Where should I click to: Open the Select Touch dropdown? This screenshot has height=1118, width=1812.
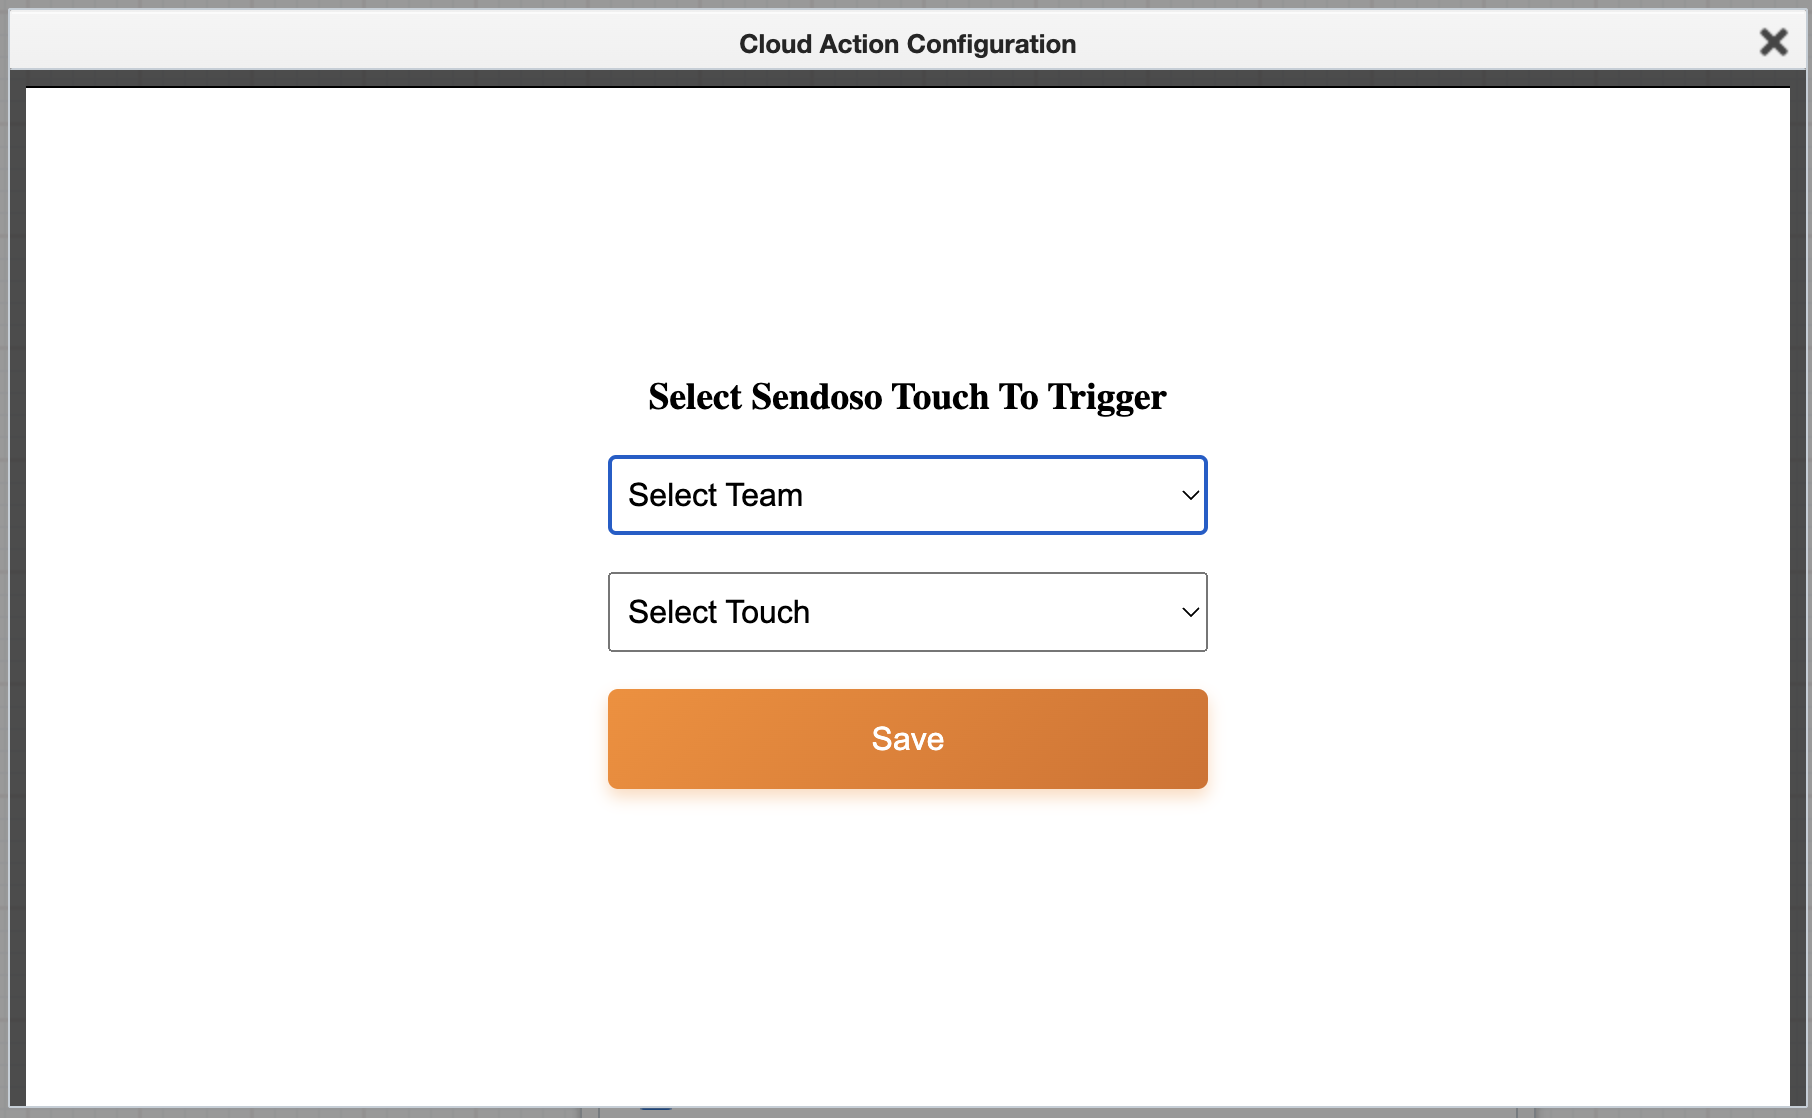907,612
